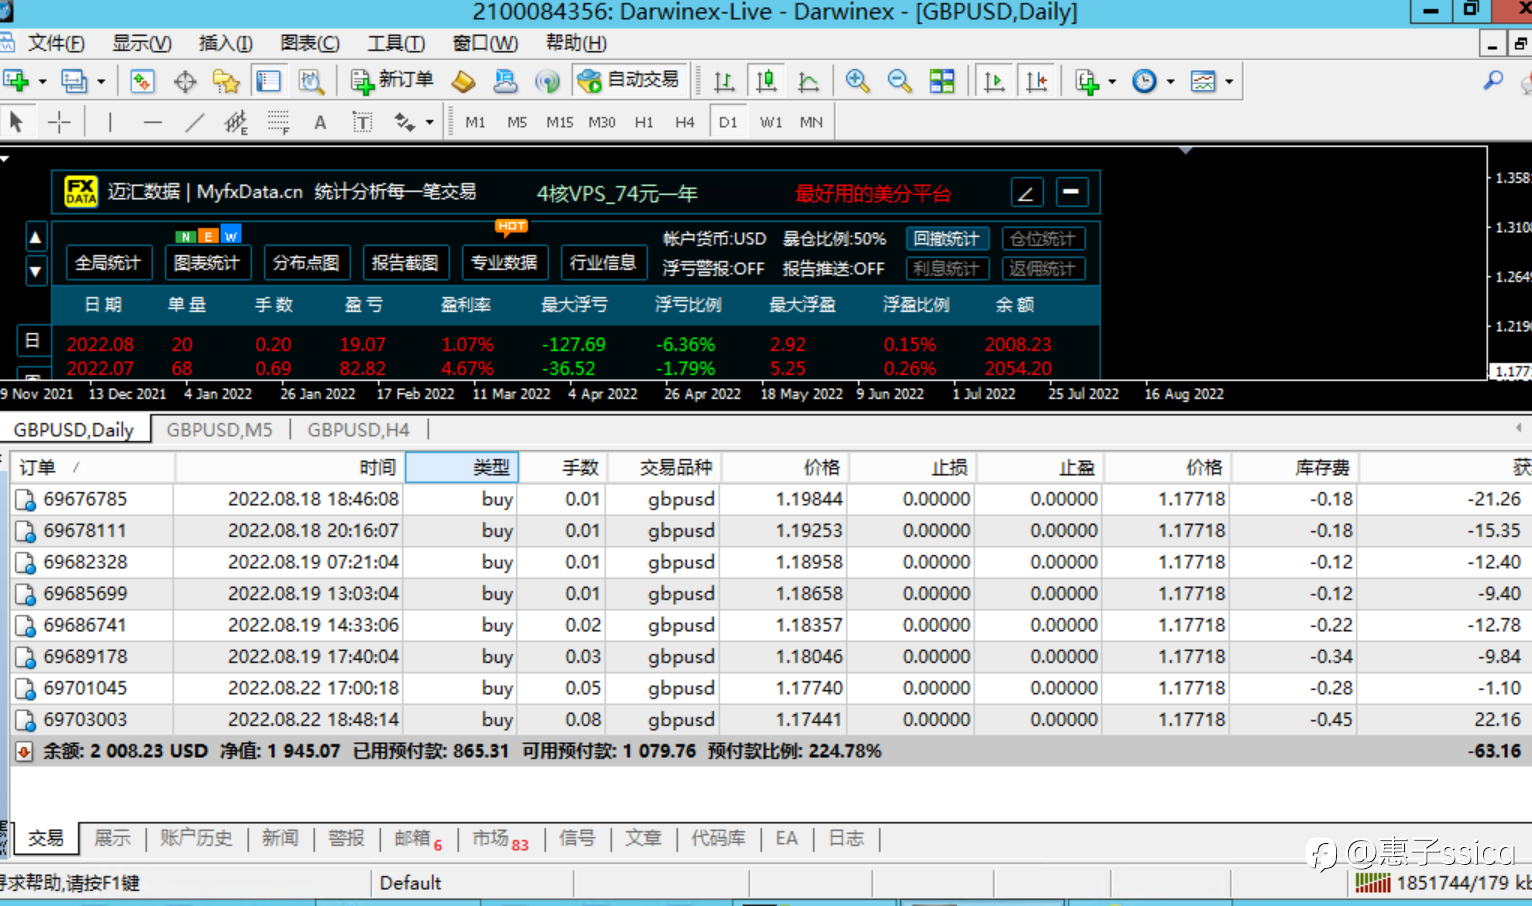Open the profiles icon in toolbar
The width and height of the screenshot is (1532, 906).
click(74, 81)
